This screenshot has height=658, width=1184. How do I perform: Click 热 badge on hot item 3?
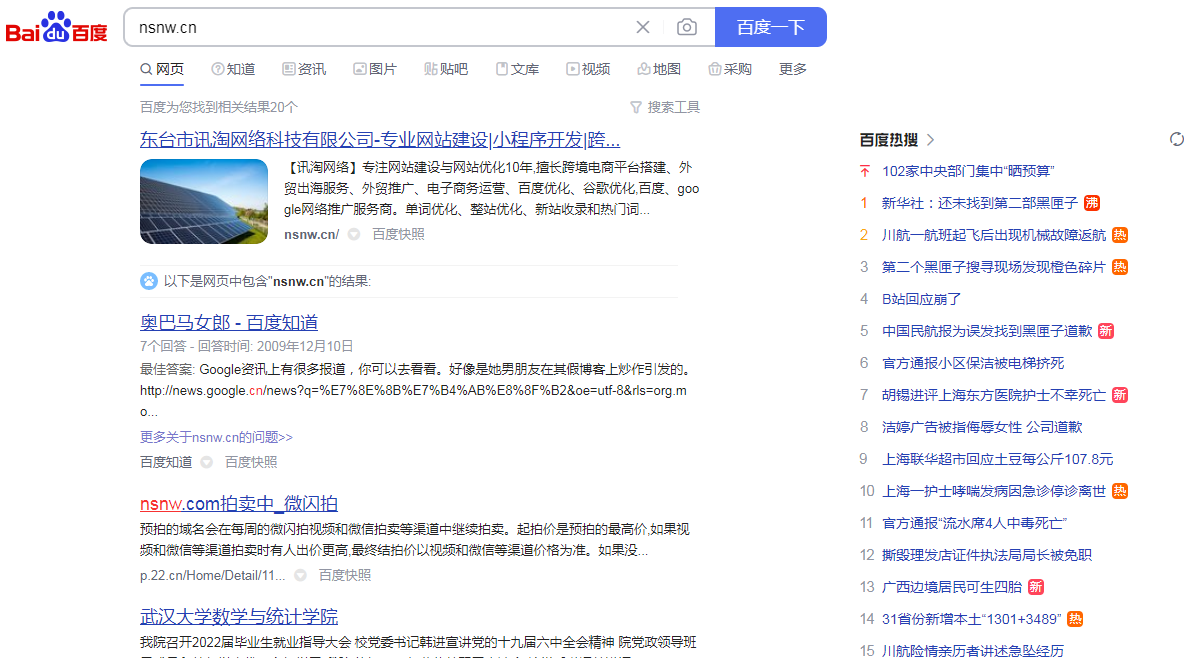click(1120, 267)
